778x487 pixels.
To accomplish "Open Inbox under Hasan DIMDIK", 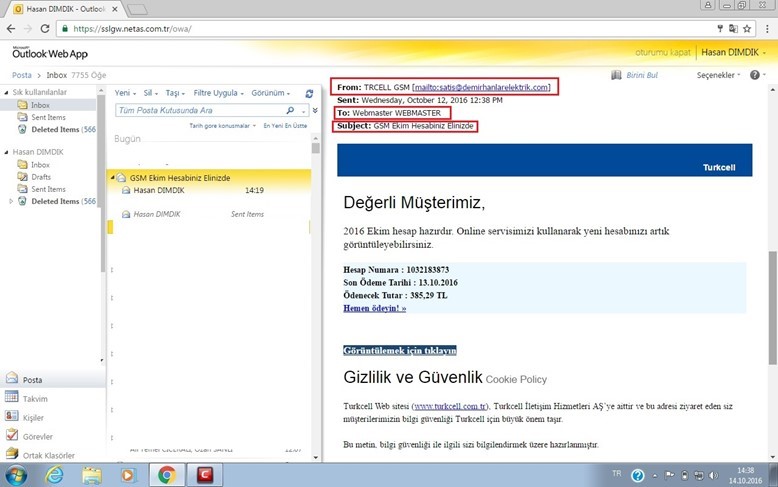I will [x=40, y=165].
